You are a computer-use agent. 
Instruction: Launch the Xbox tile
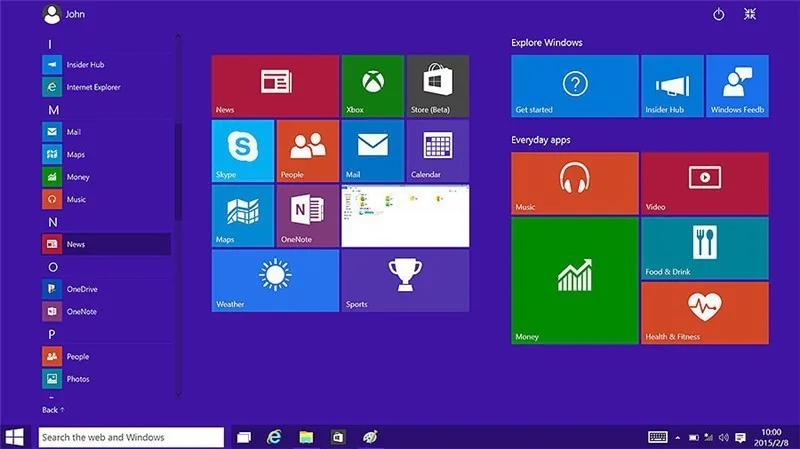[373, 86]
